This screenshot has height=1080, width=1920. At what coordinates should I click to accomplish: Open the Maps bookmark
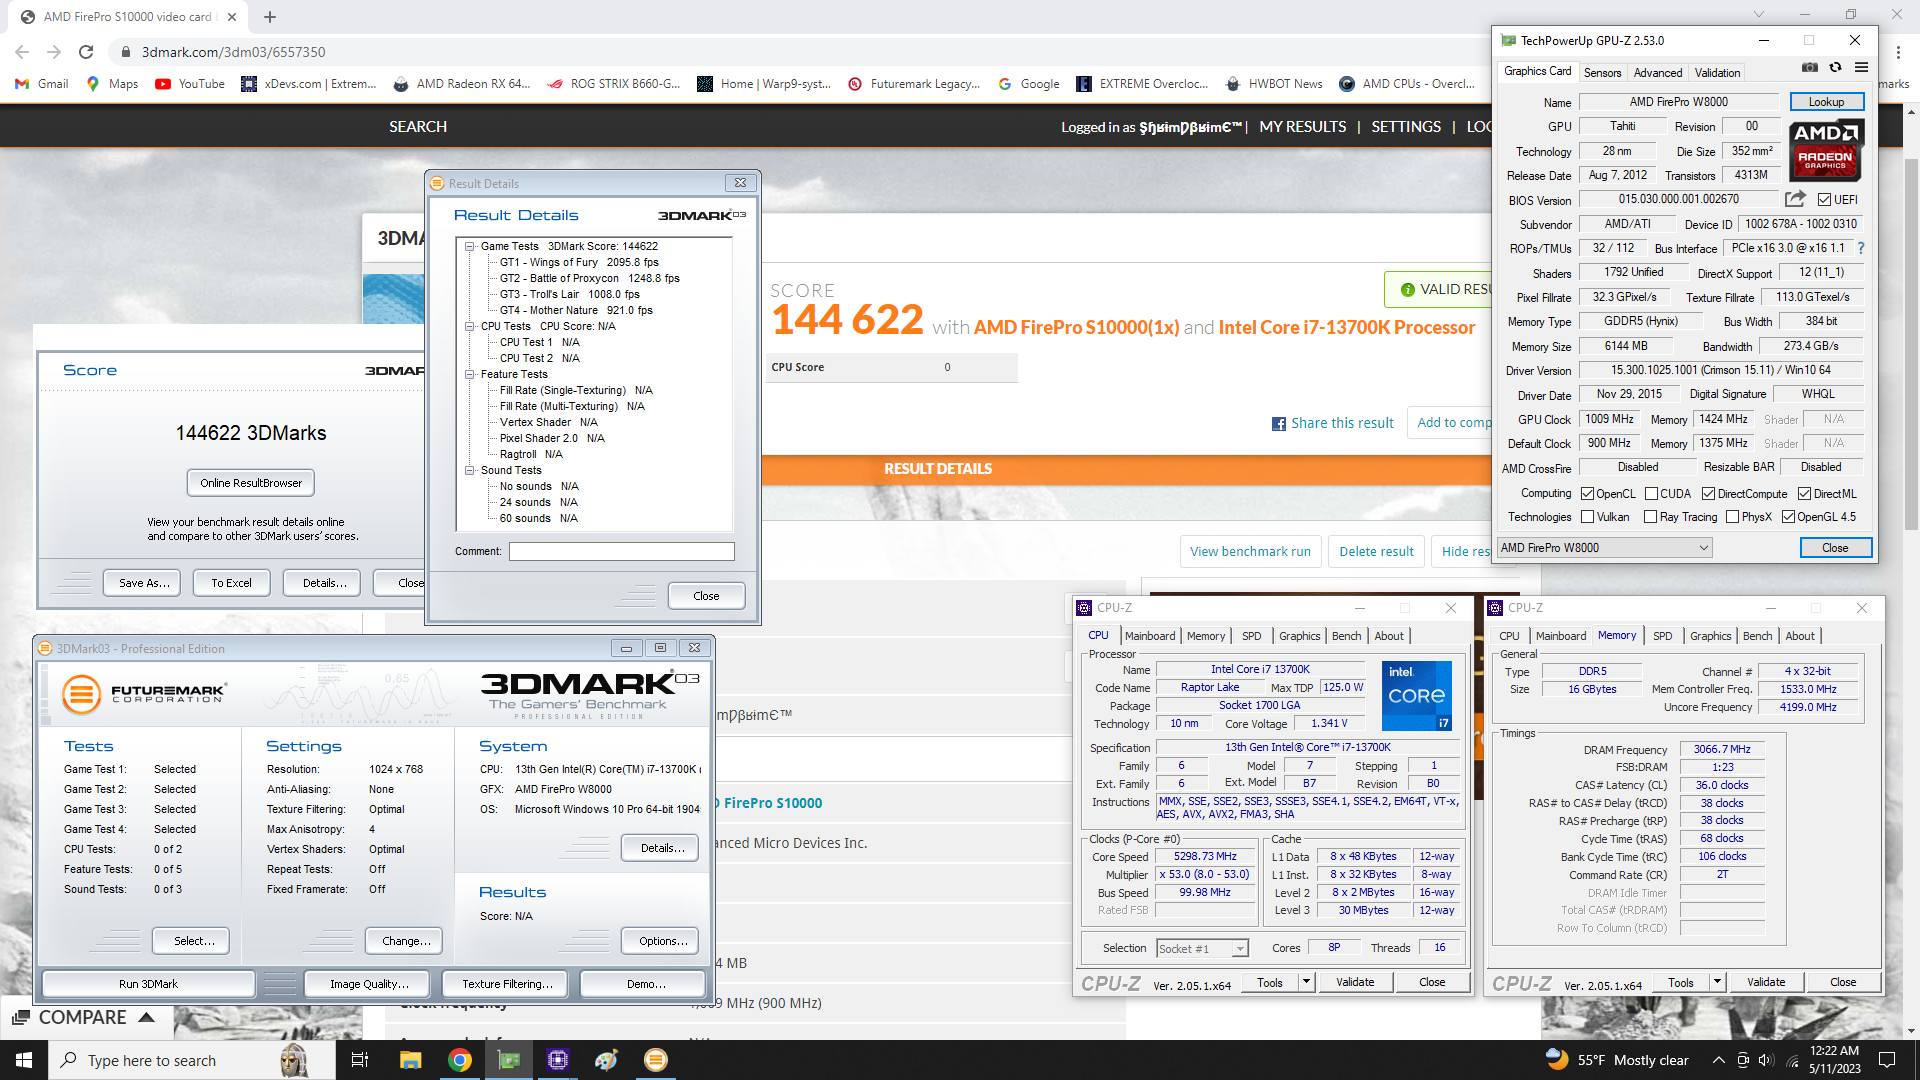coord(112,84)
